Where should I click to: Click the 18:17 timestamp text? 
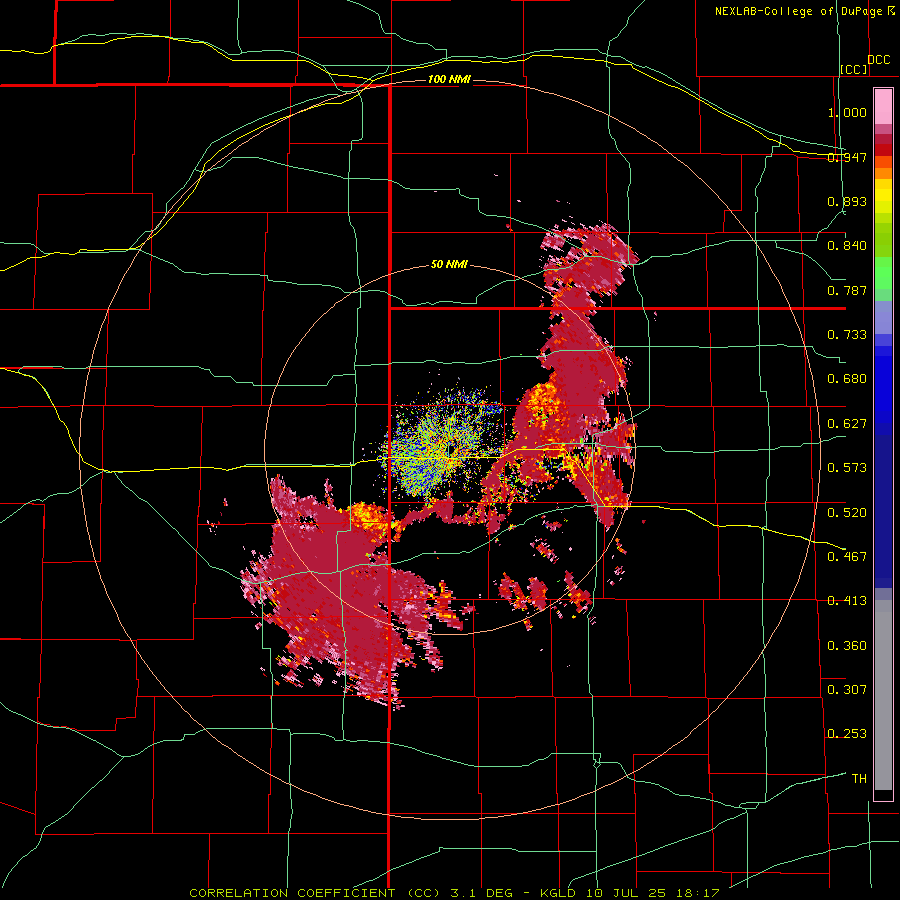[x=696, y=893]
